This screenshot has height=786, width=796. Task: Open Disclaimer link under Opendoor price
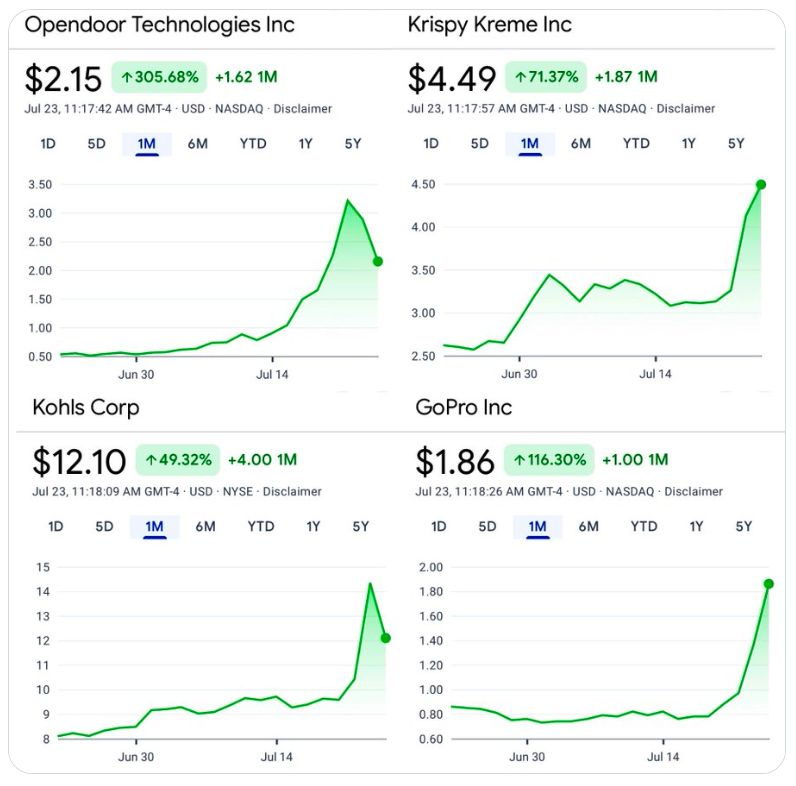tap(305, 109)
